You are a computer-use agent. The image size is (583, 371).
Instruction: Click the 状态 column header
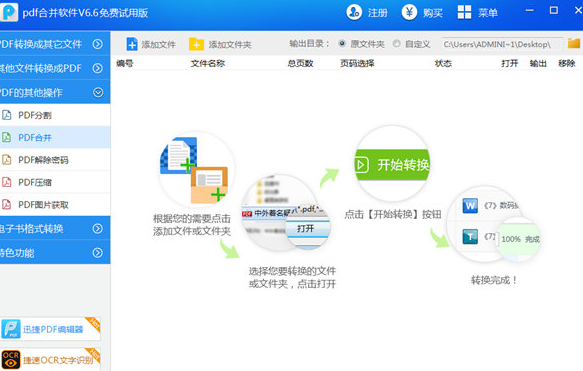(x=443, y=63)
